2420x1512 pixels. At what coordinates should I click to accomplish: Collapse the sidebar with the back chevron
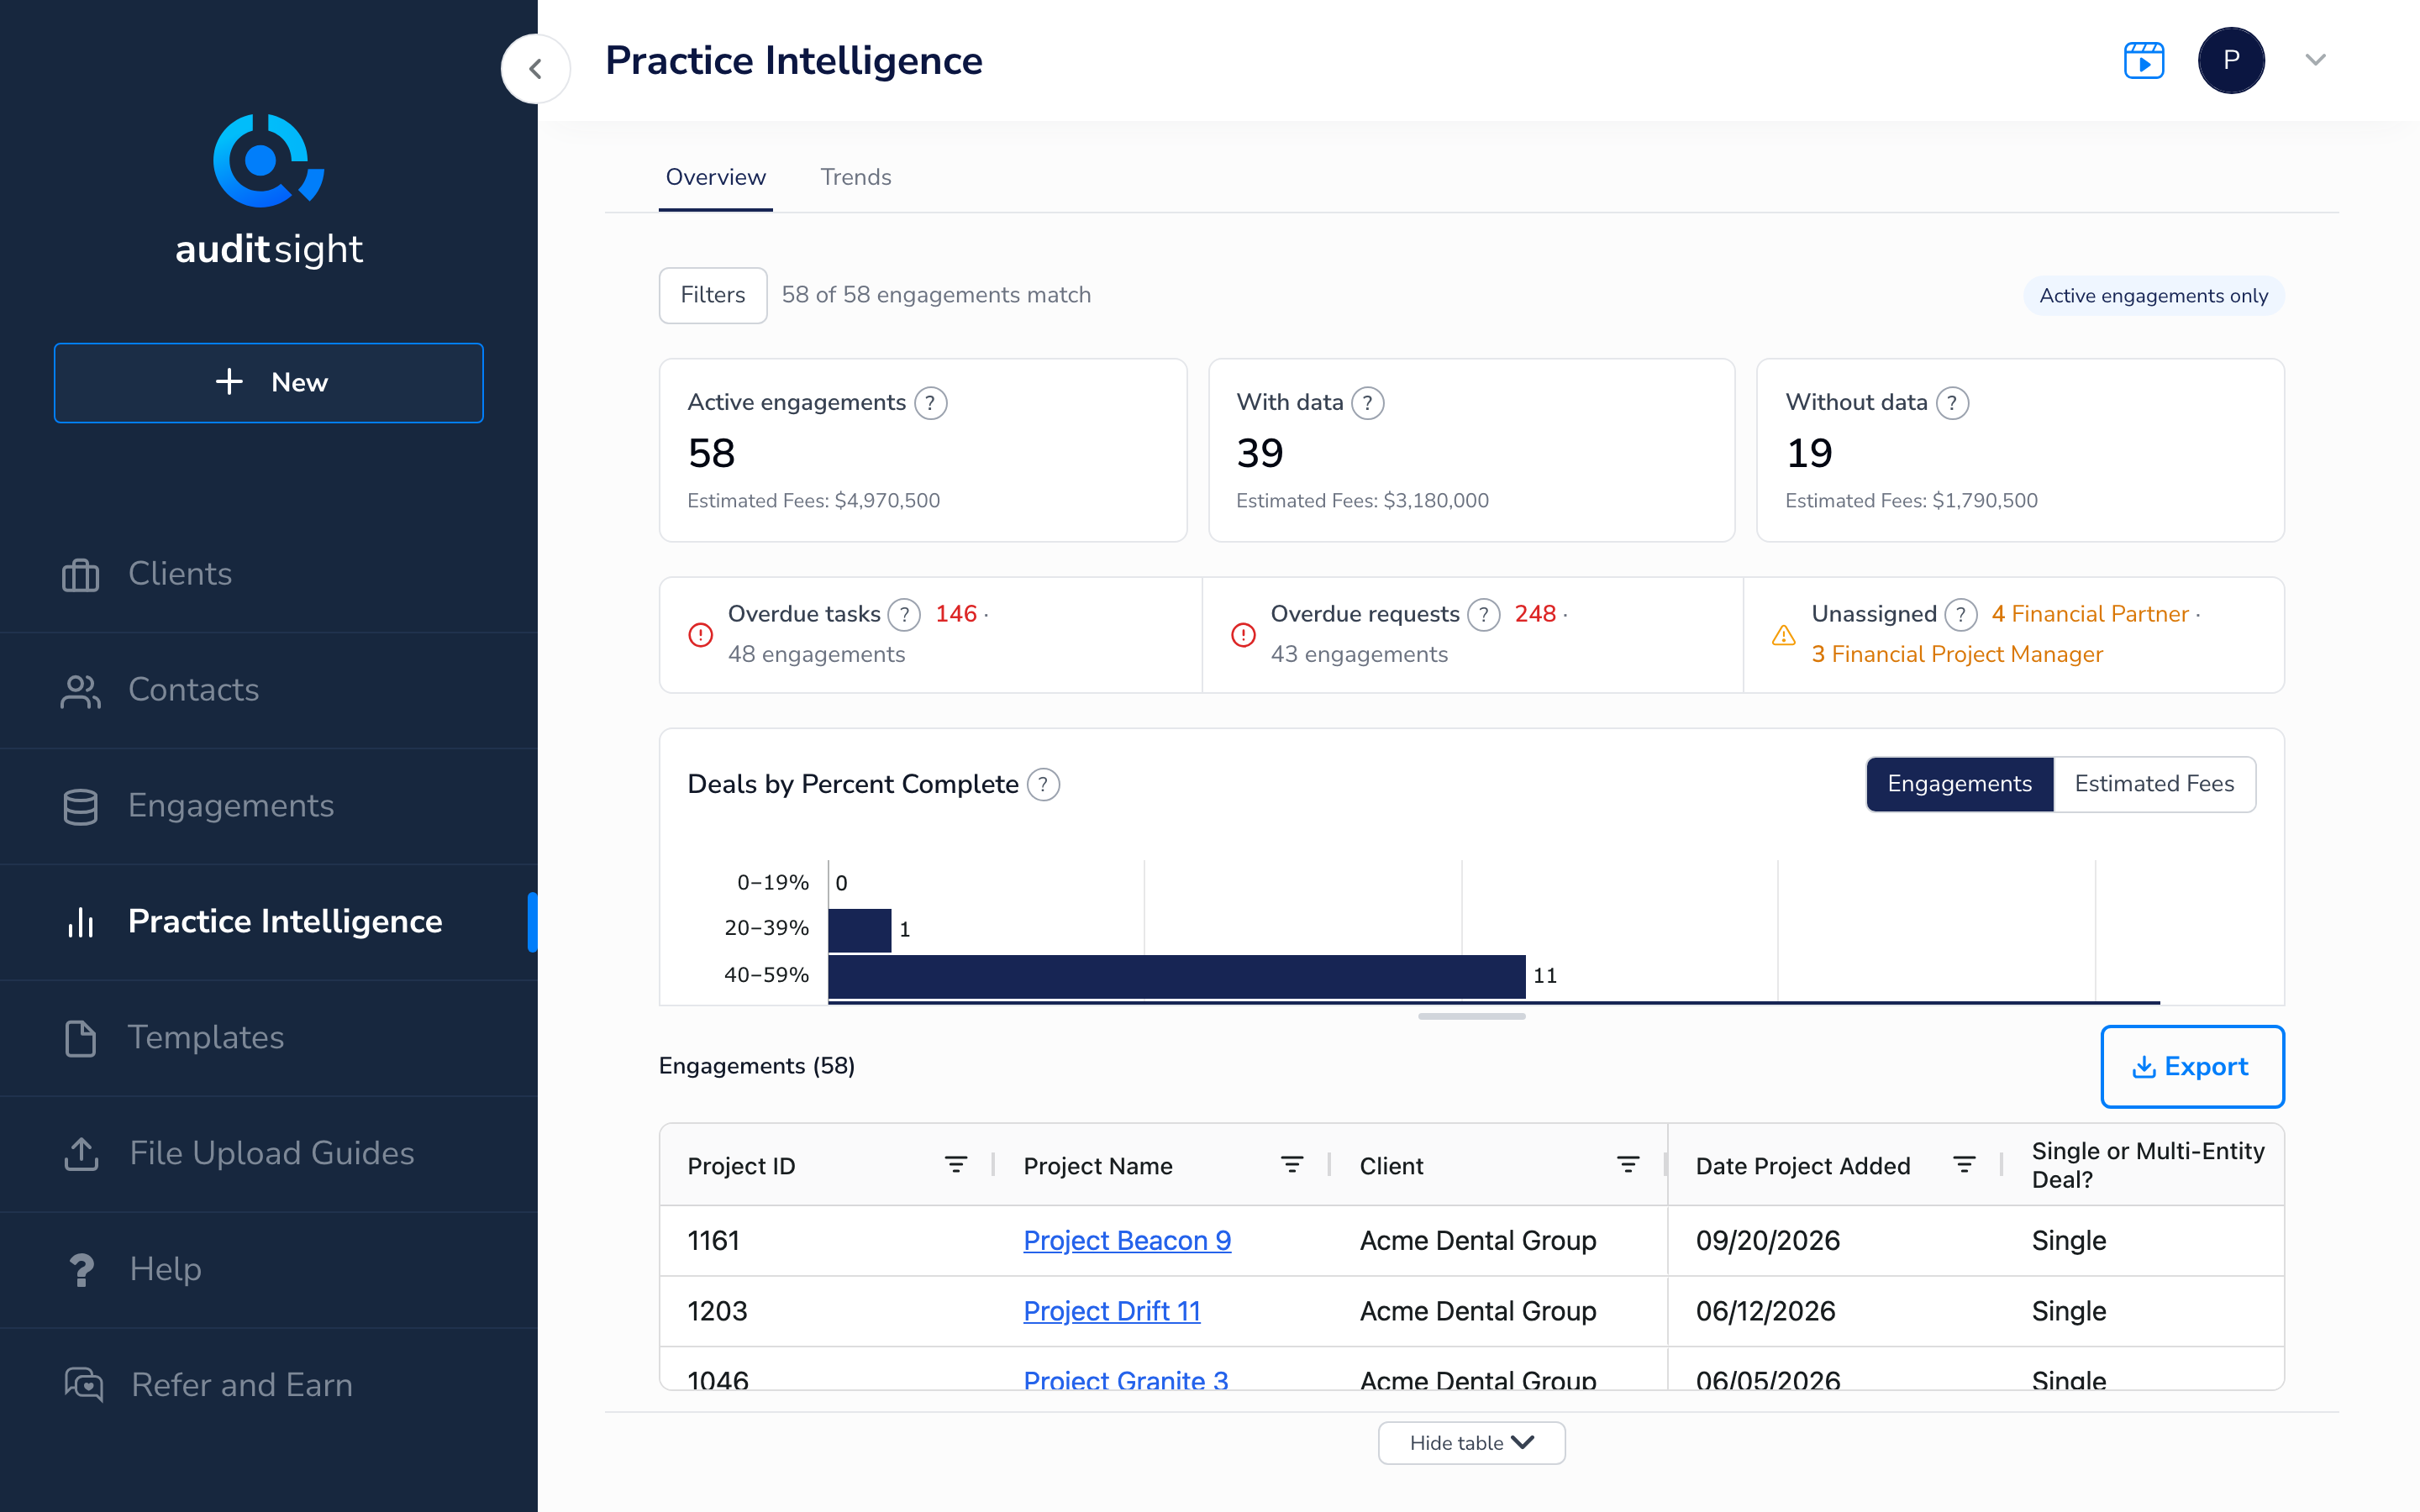pos(535,69)
